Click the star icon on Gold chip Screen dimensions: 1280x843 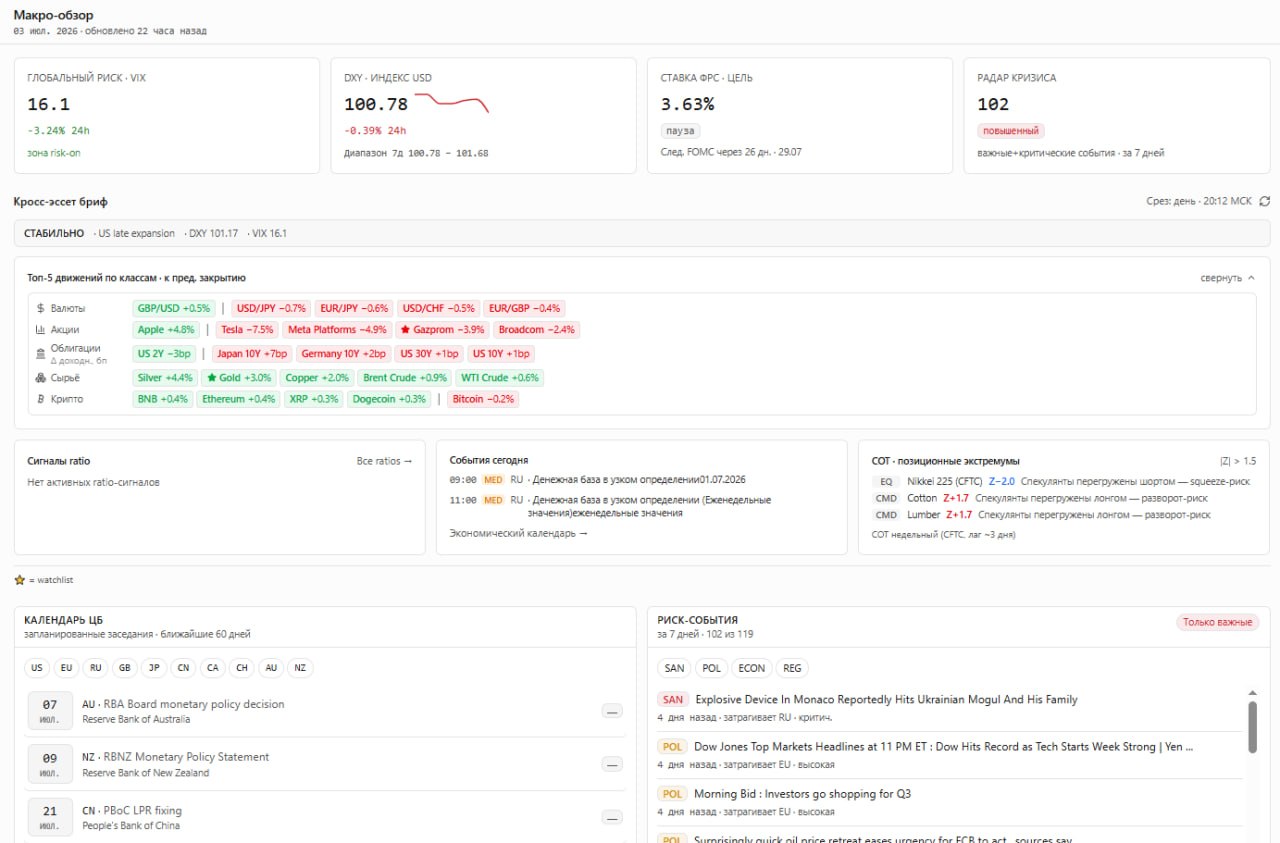(211, 378)
